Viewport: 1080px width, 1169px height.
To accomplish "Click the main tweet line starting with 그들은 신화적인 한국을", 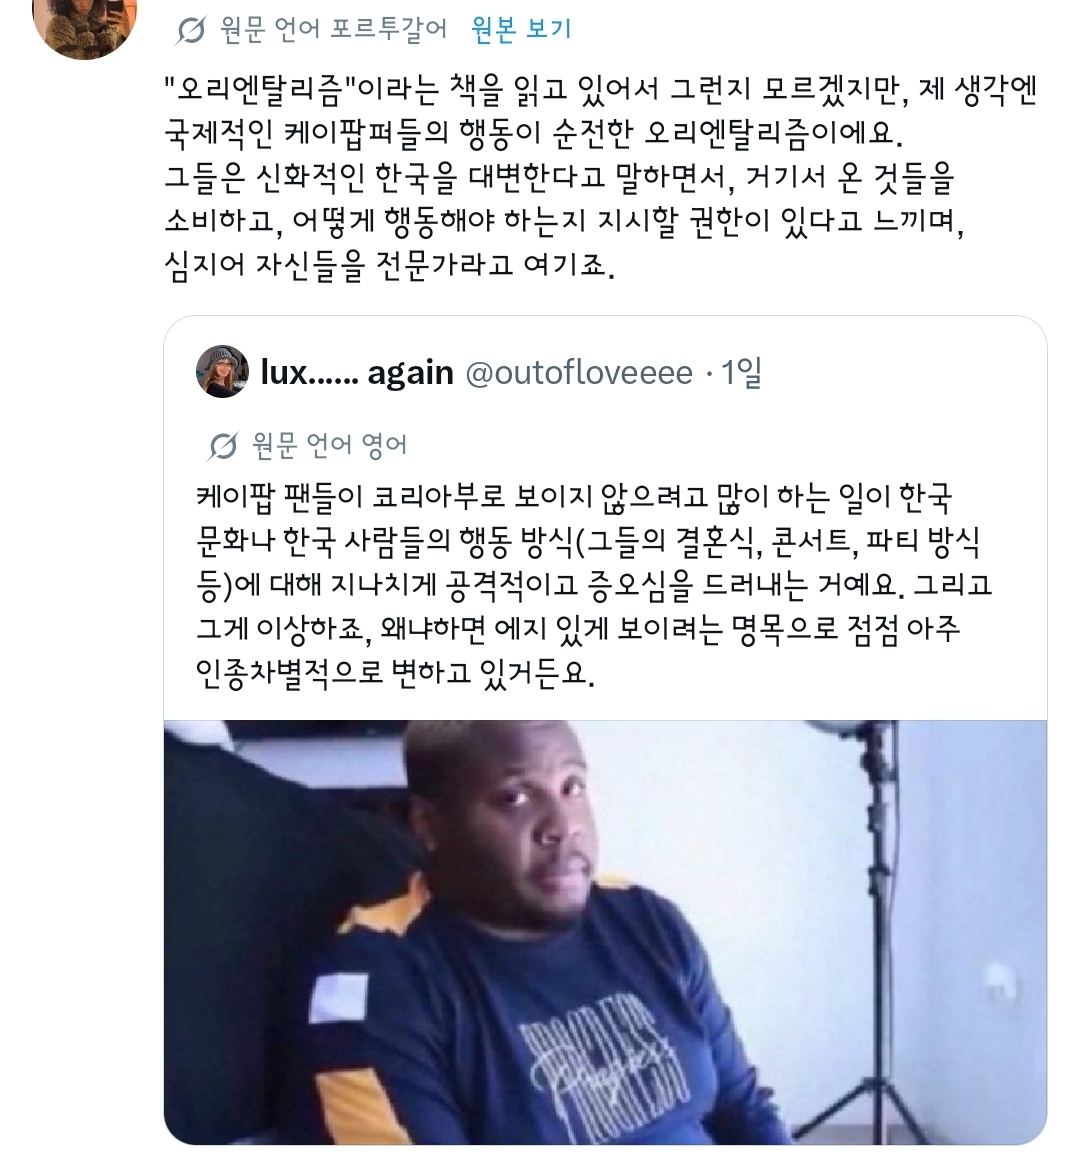I will coord(559,177).
